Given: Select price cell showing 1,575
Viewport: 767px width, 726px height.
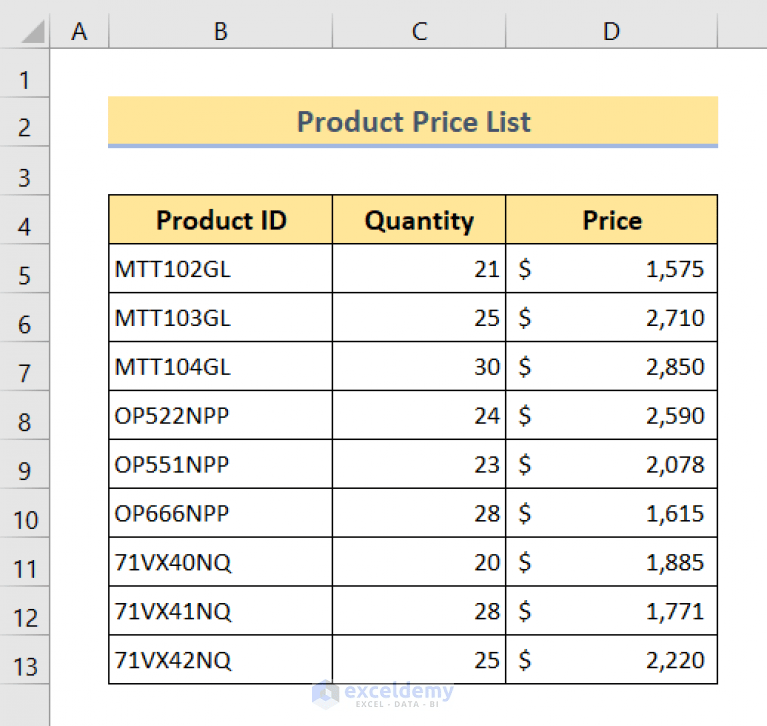Looking at the screenshot, I should 611,269.
